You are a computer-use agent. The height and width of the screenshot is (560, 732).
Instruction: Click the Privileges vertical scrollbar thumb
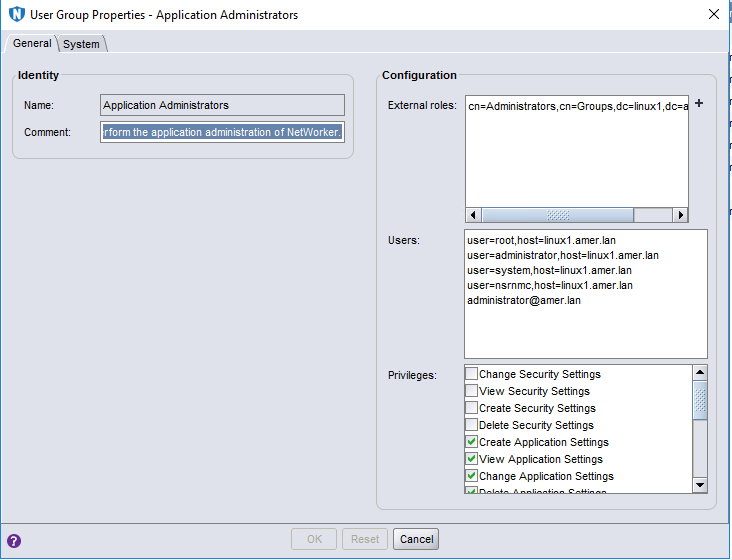tap(700, 402)
